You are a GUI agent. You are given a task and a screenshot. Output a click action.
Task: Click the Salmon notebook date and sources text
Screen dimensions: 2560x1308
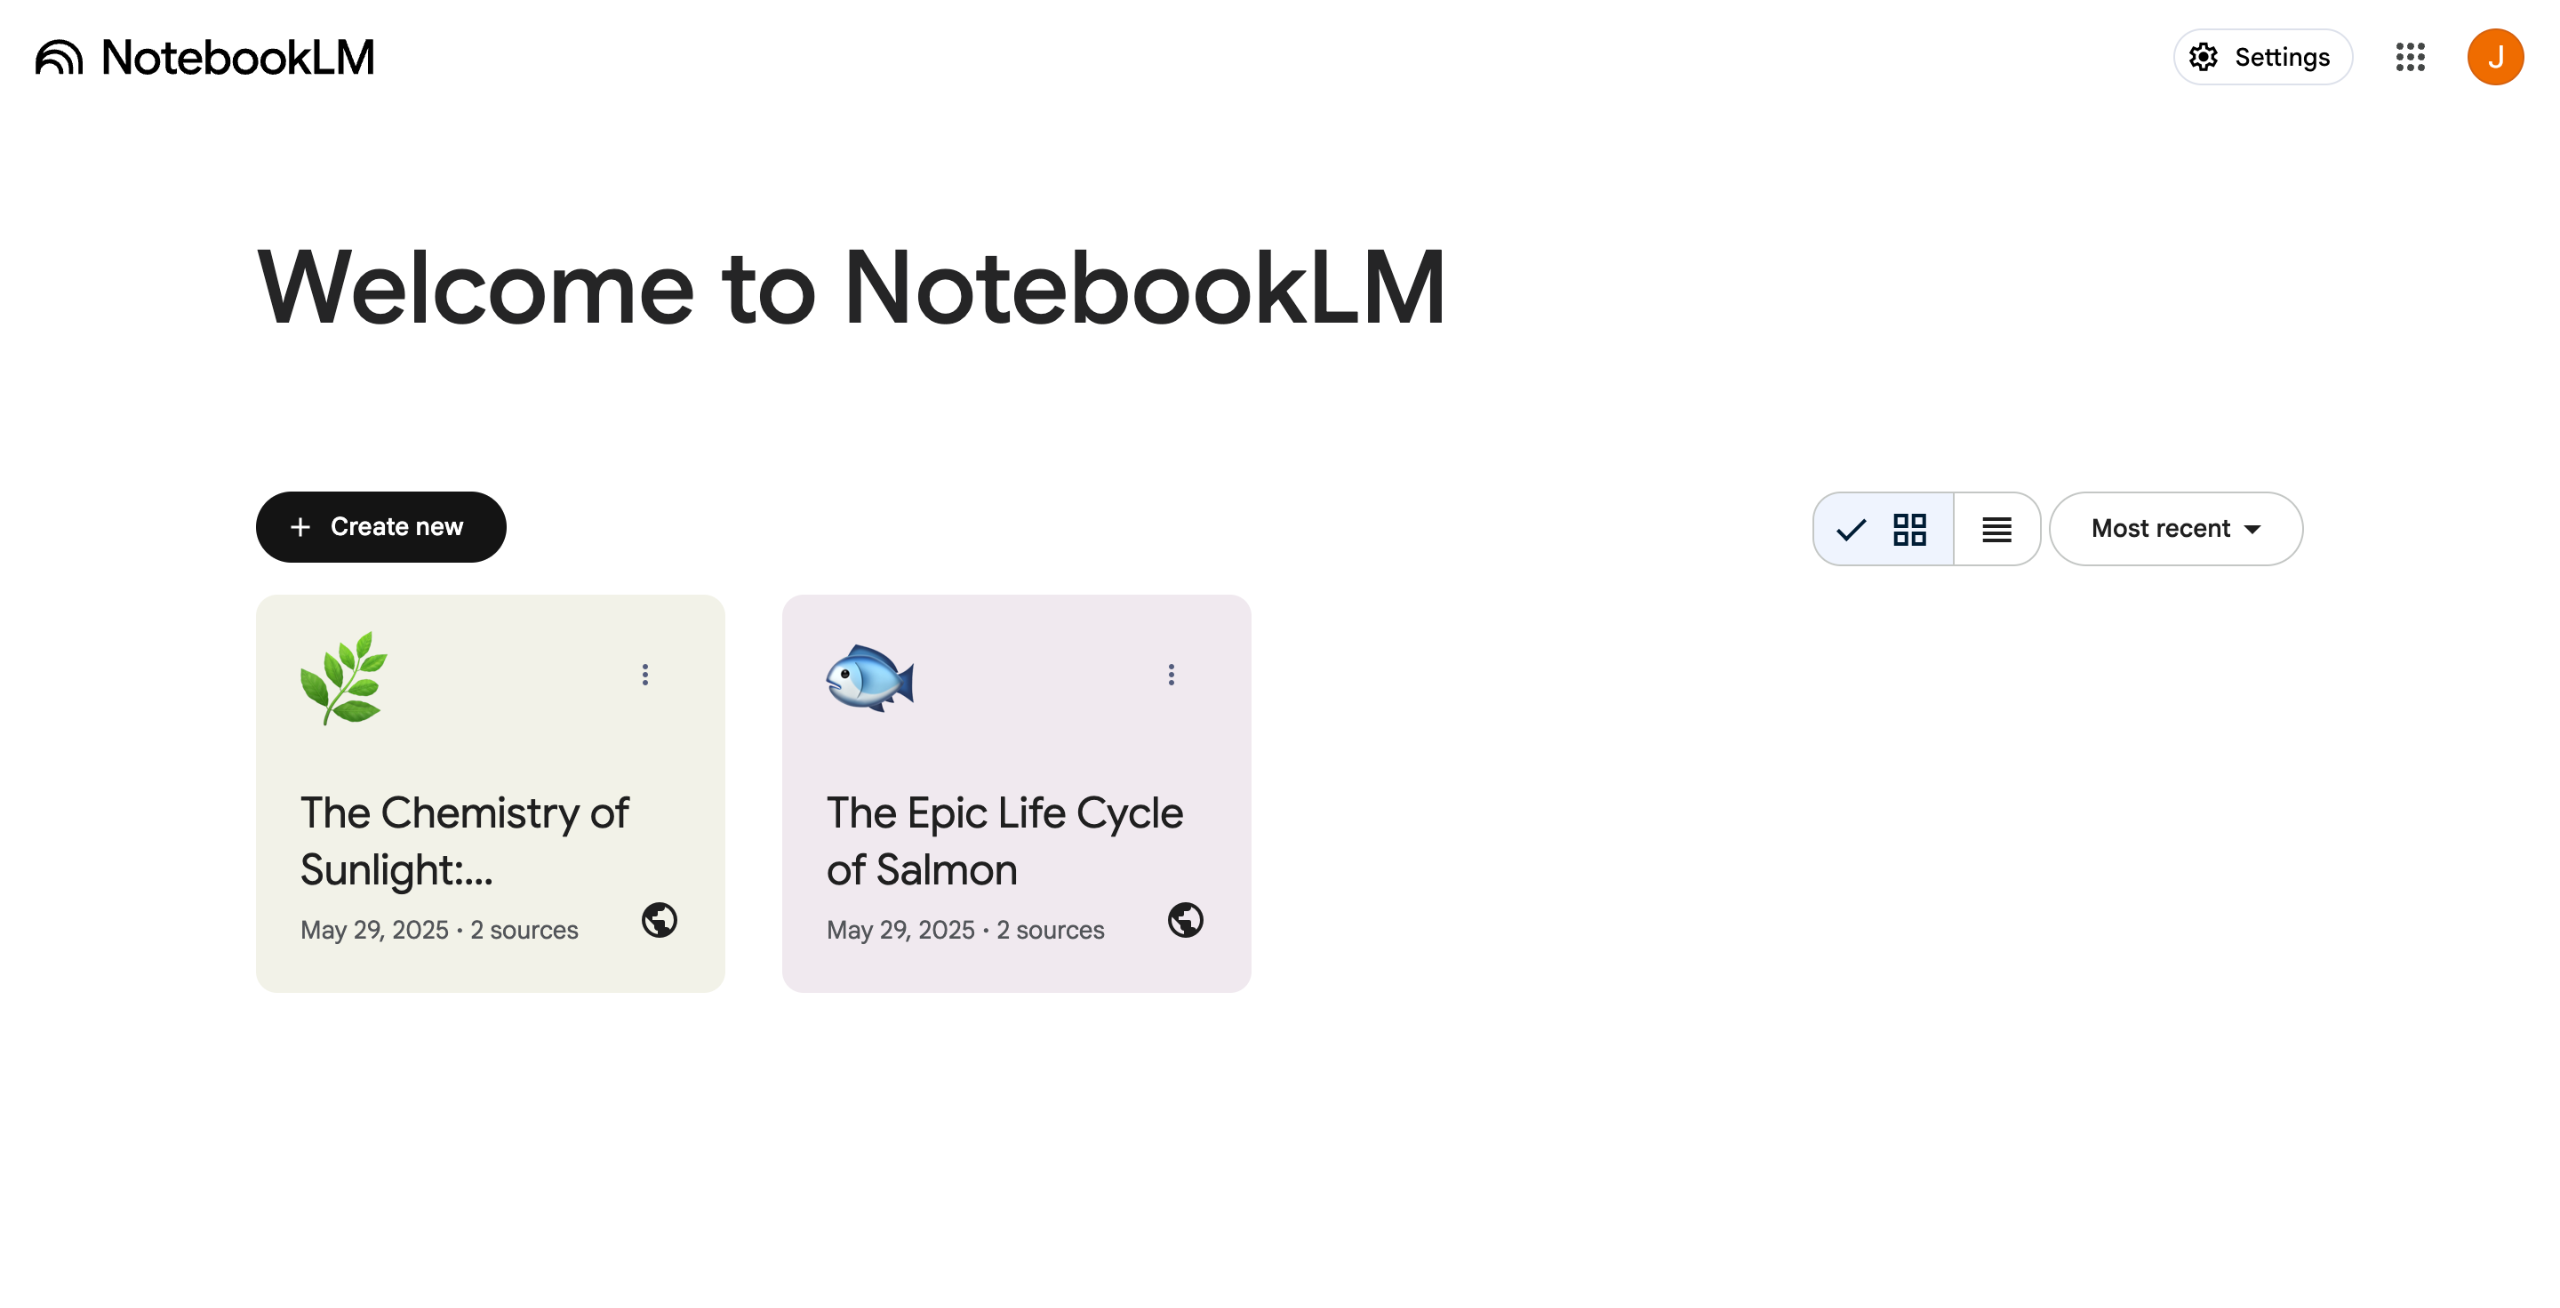pyautogui.click(x=965, y=930)
